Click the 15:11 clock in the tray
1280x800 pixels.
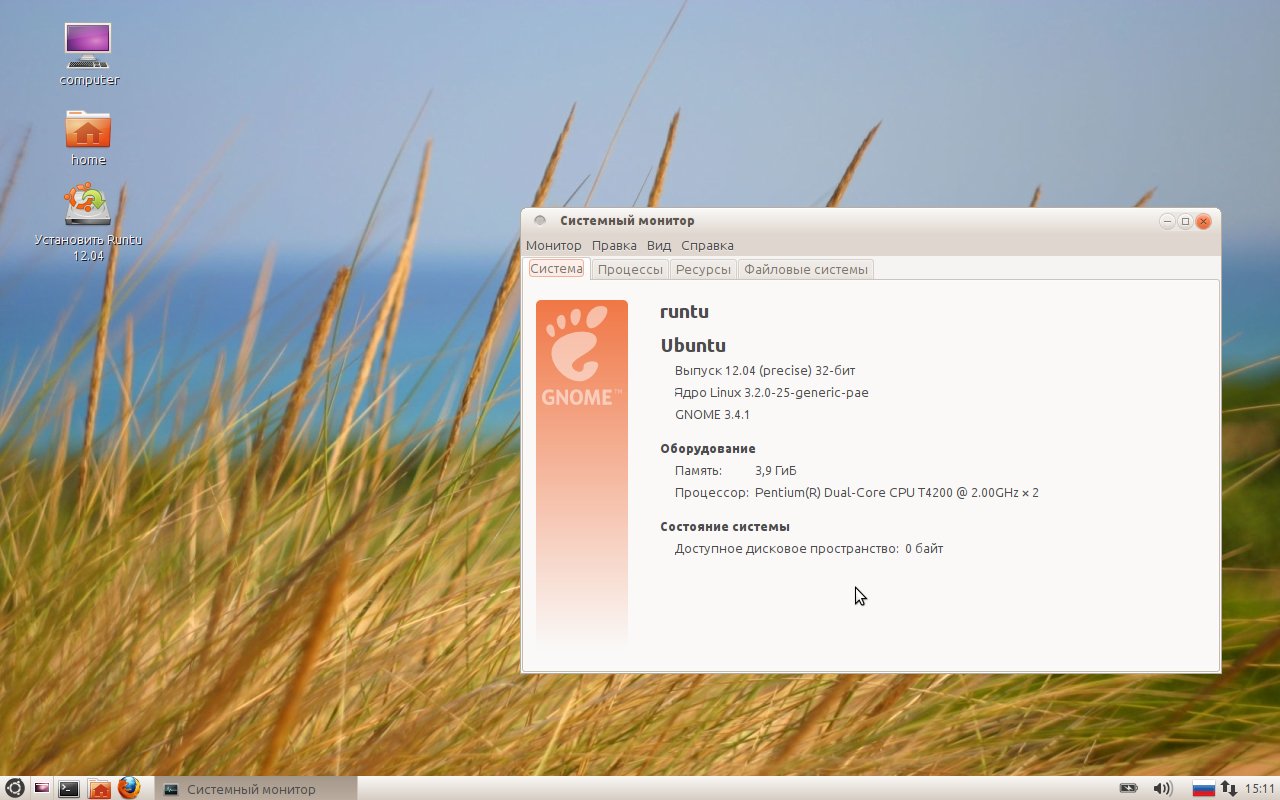1260,788
